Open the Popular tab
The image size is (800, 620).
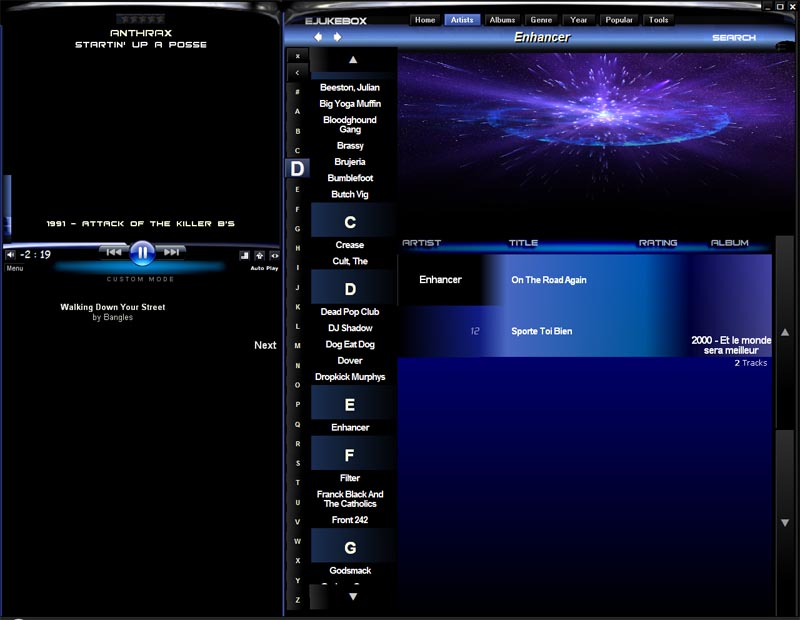[619, 20]
